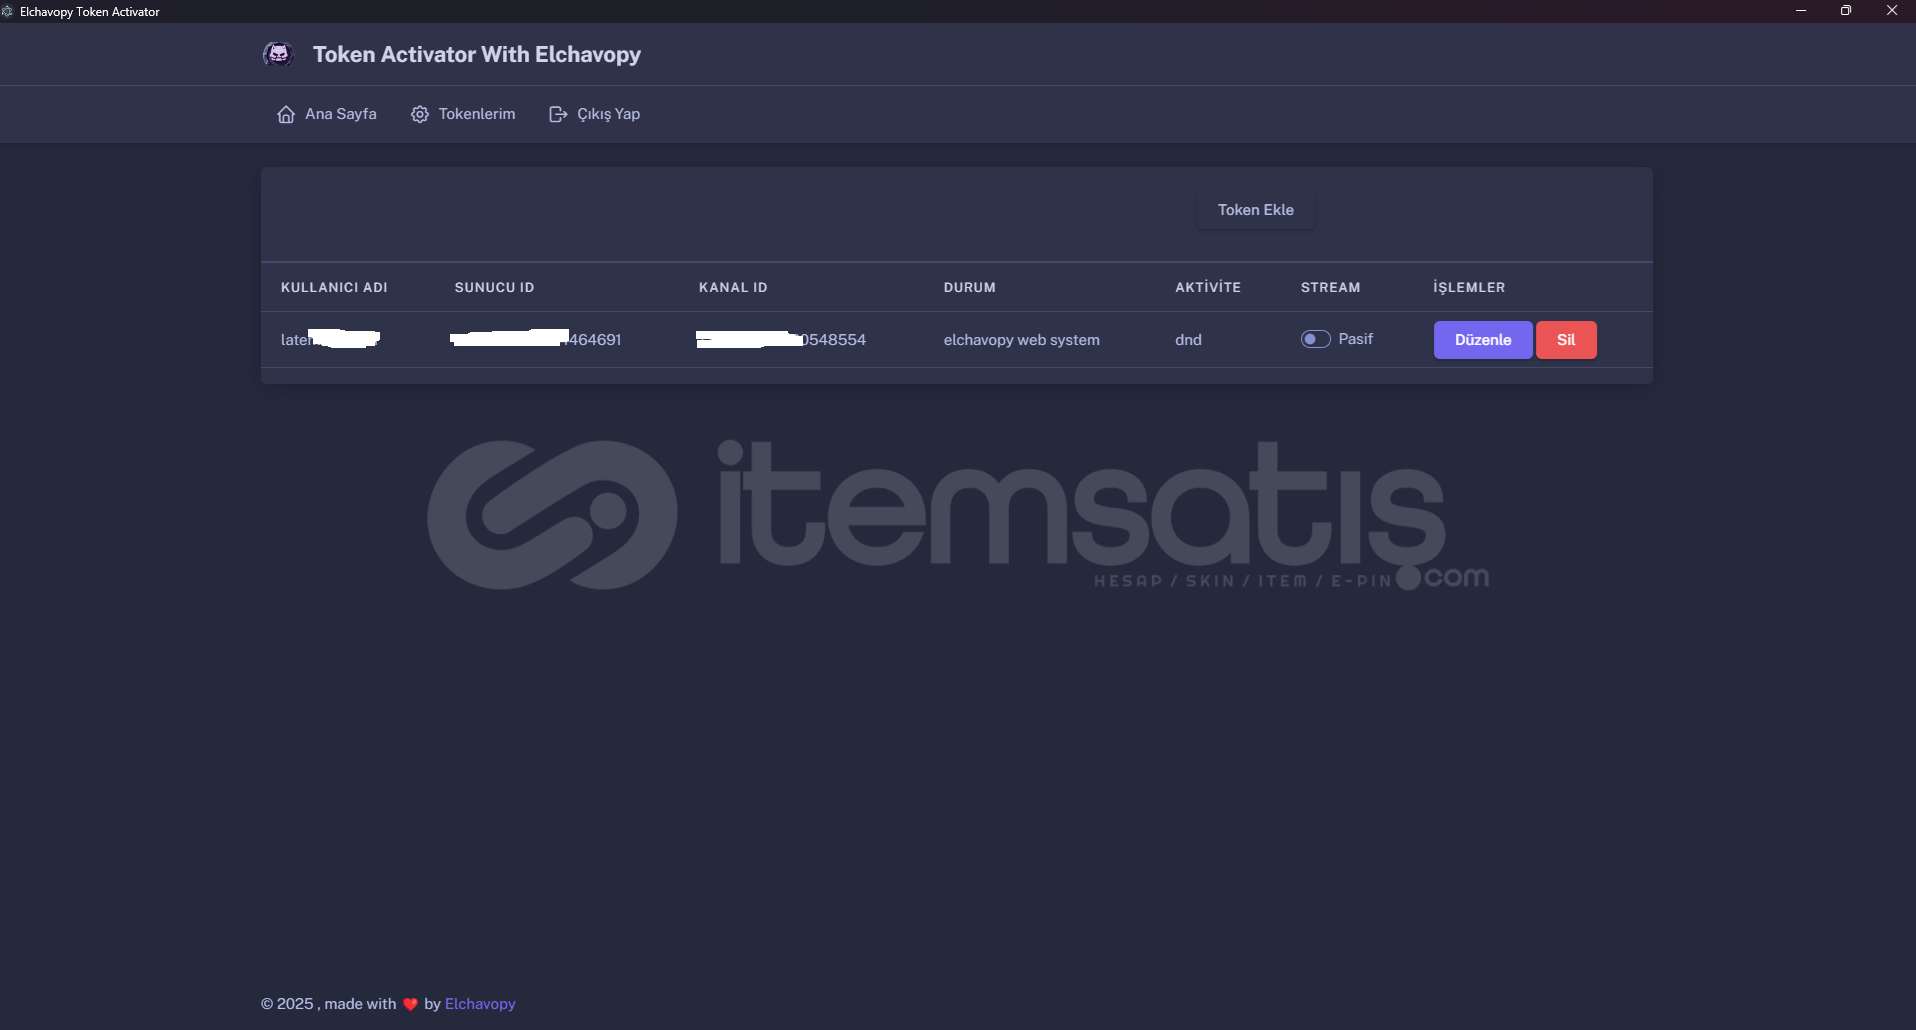Click the KULLANICI ADI column header

coord(334,287)
